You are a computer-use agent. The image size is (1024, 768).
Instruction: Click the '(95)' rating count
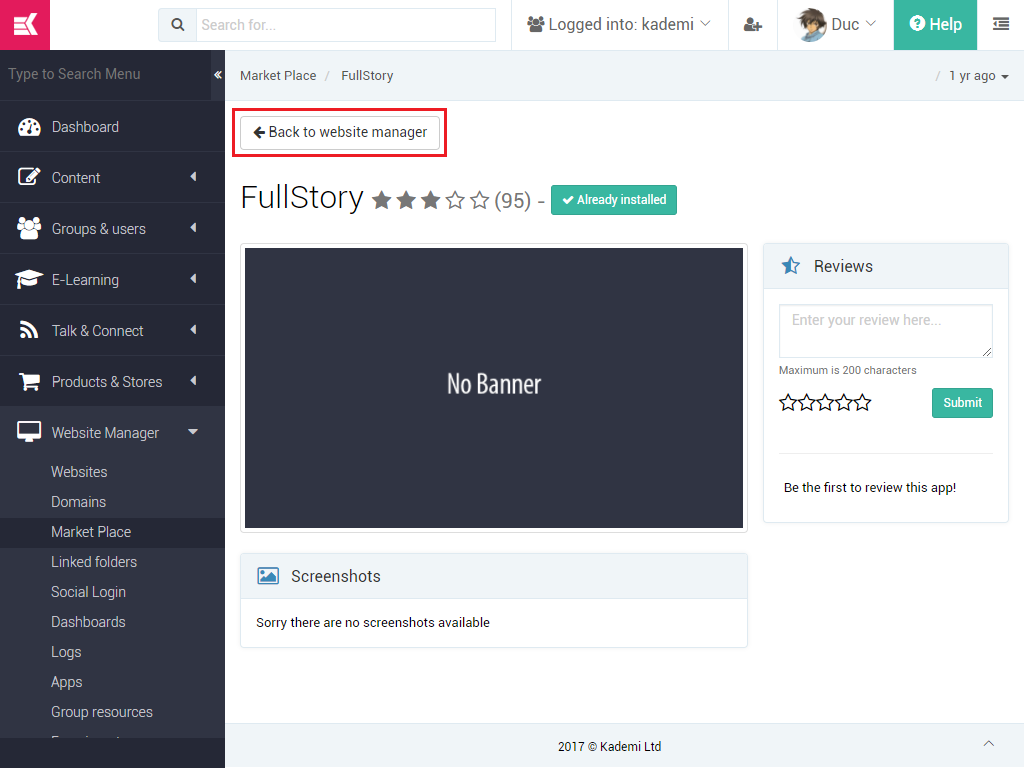pyautogui.click(x=513, y=200)
